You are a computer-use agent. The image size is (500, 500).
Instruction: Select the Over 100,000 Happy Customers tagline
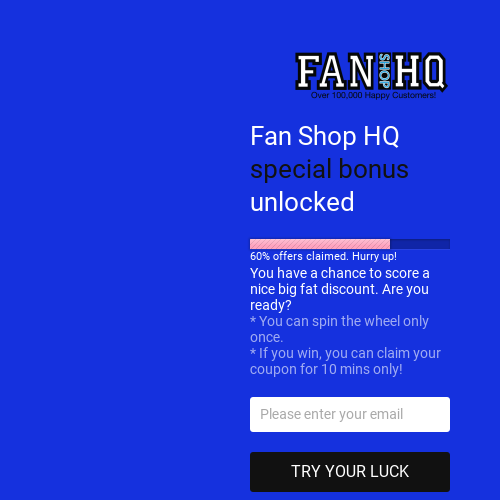click(x=373, y=95)
